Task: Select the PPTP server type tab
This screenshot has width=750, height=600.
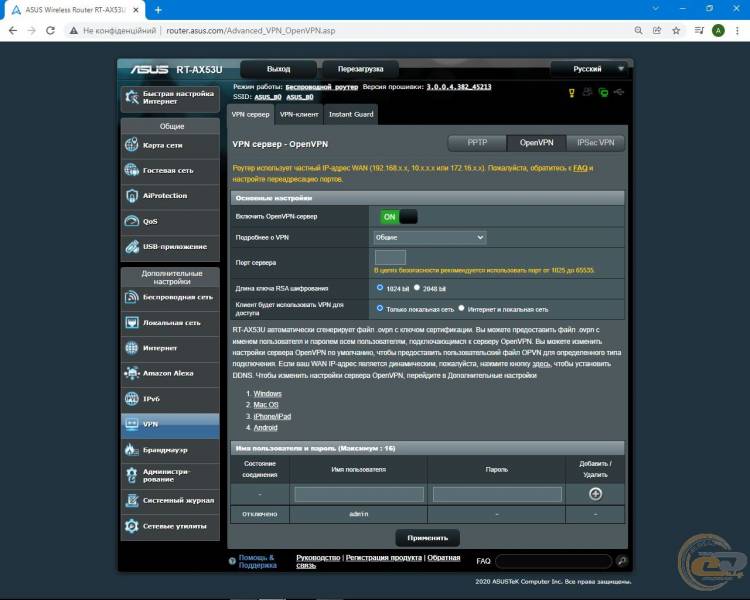Action: 477,143
